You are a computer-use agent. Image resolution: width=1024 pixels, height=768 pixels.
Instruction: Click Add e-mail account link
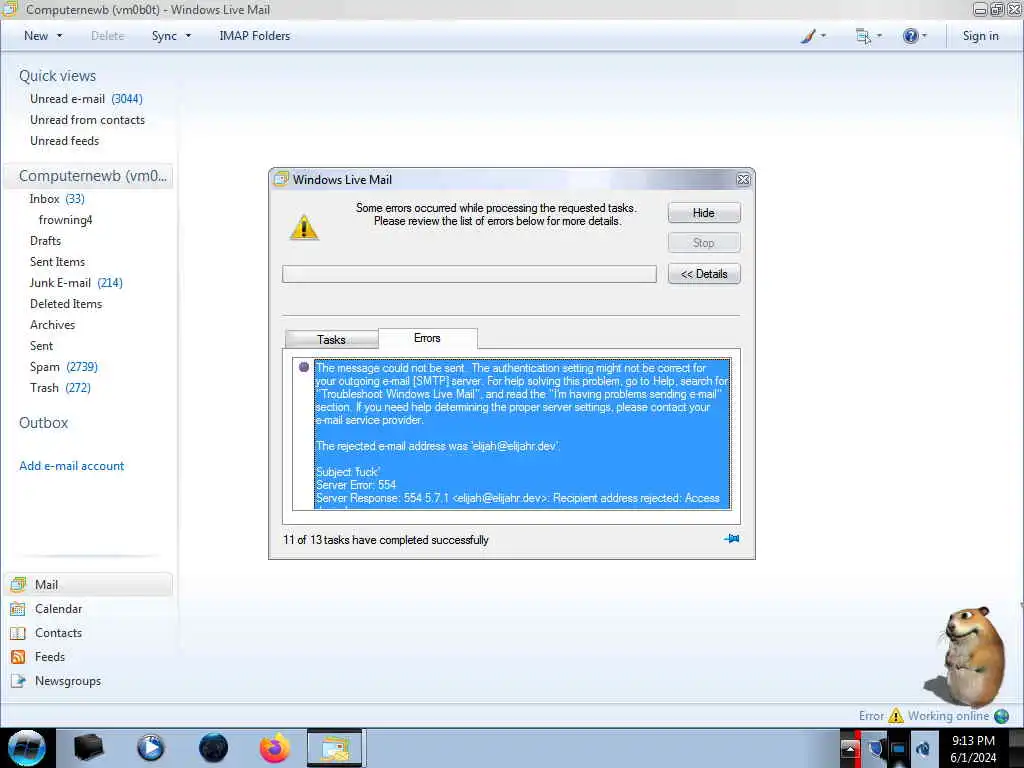click(72, 466)
